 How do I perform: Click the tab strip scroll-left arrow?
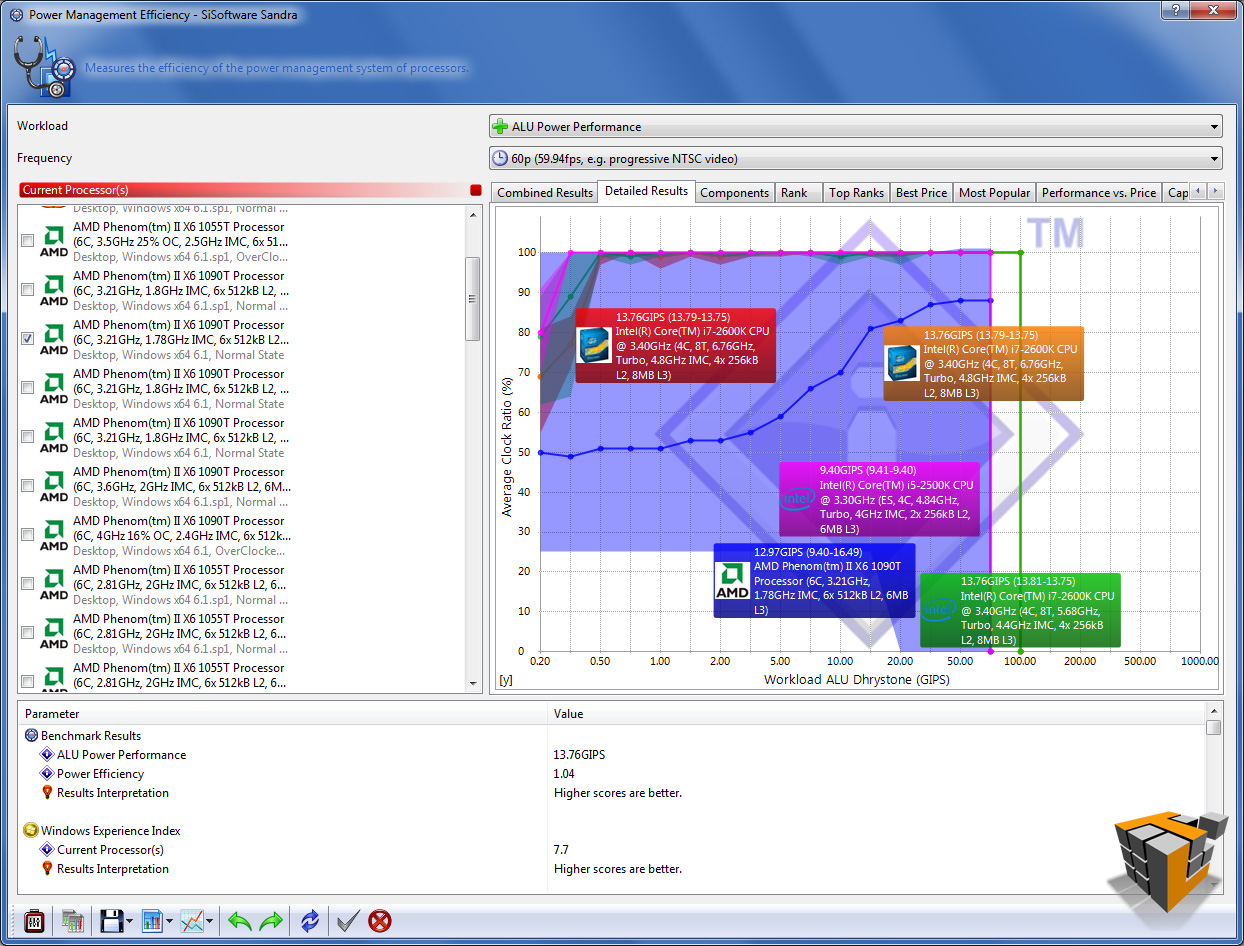click(x=1199, y=191)
